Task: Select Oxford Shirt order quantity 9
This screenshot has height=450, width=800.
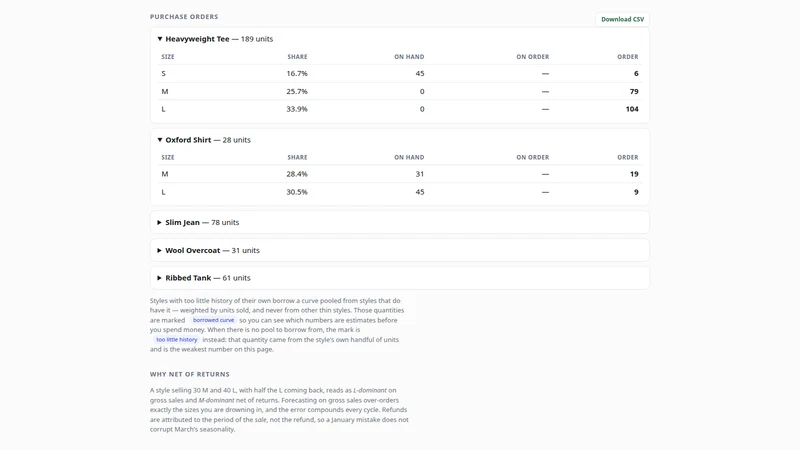Action: click(x=636, y=192)
